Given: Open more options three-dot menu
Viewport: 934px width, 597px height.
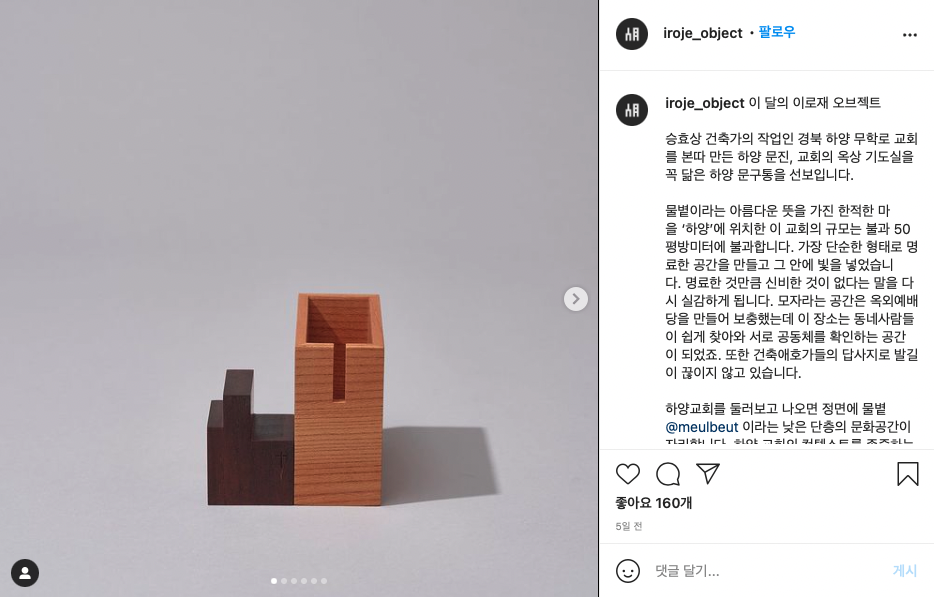Looking at the screenshot, I should coord(910,35).
